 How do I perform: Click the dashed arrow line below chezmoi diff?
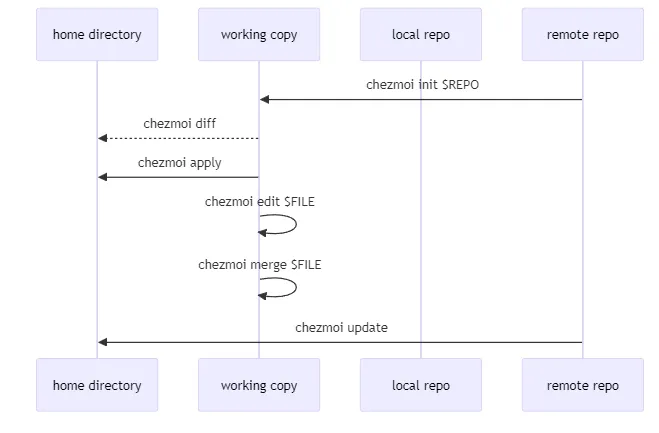coord(180,138)
